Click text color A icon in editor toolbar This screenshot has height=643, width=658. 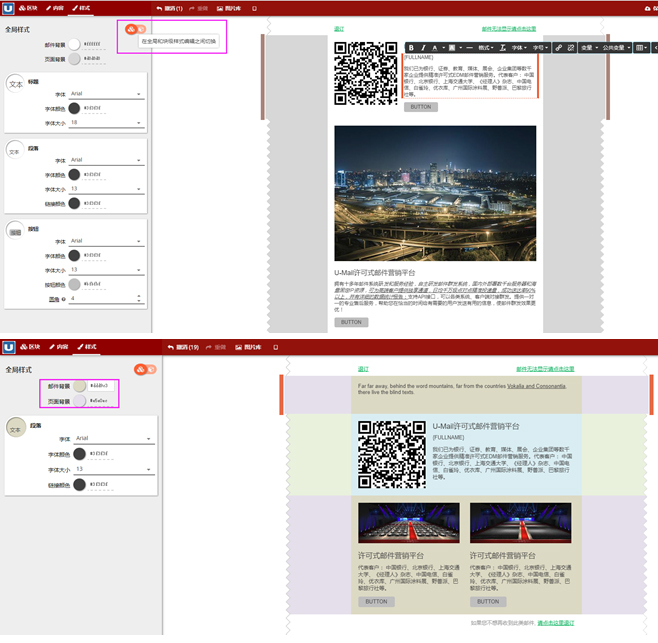tap(437, 48)
